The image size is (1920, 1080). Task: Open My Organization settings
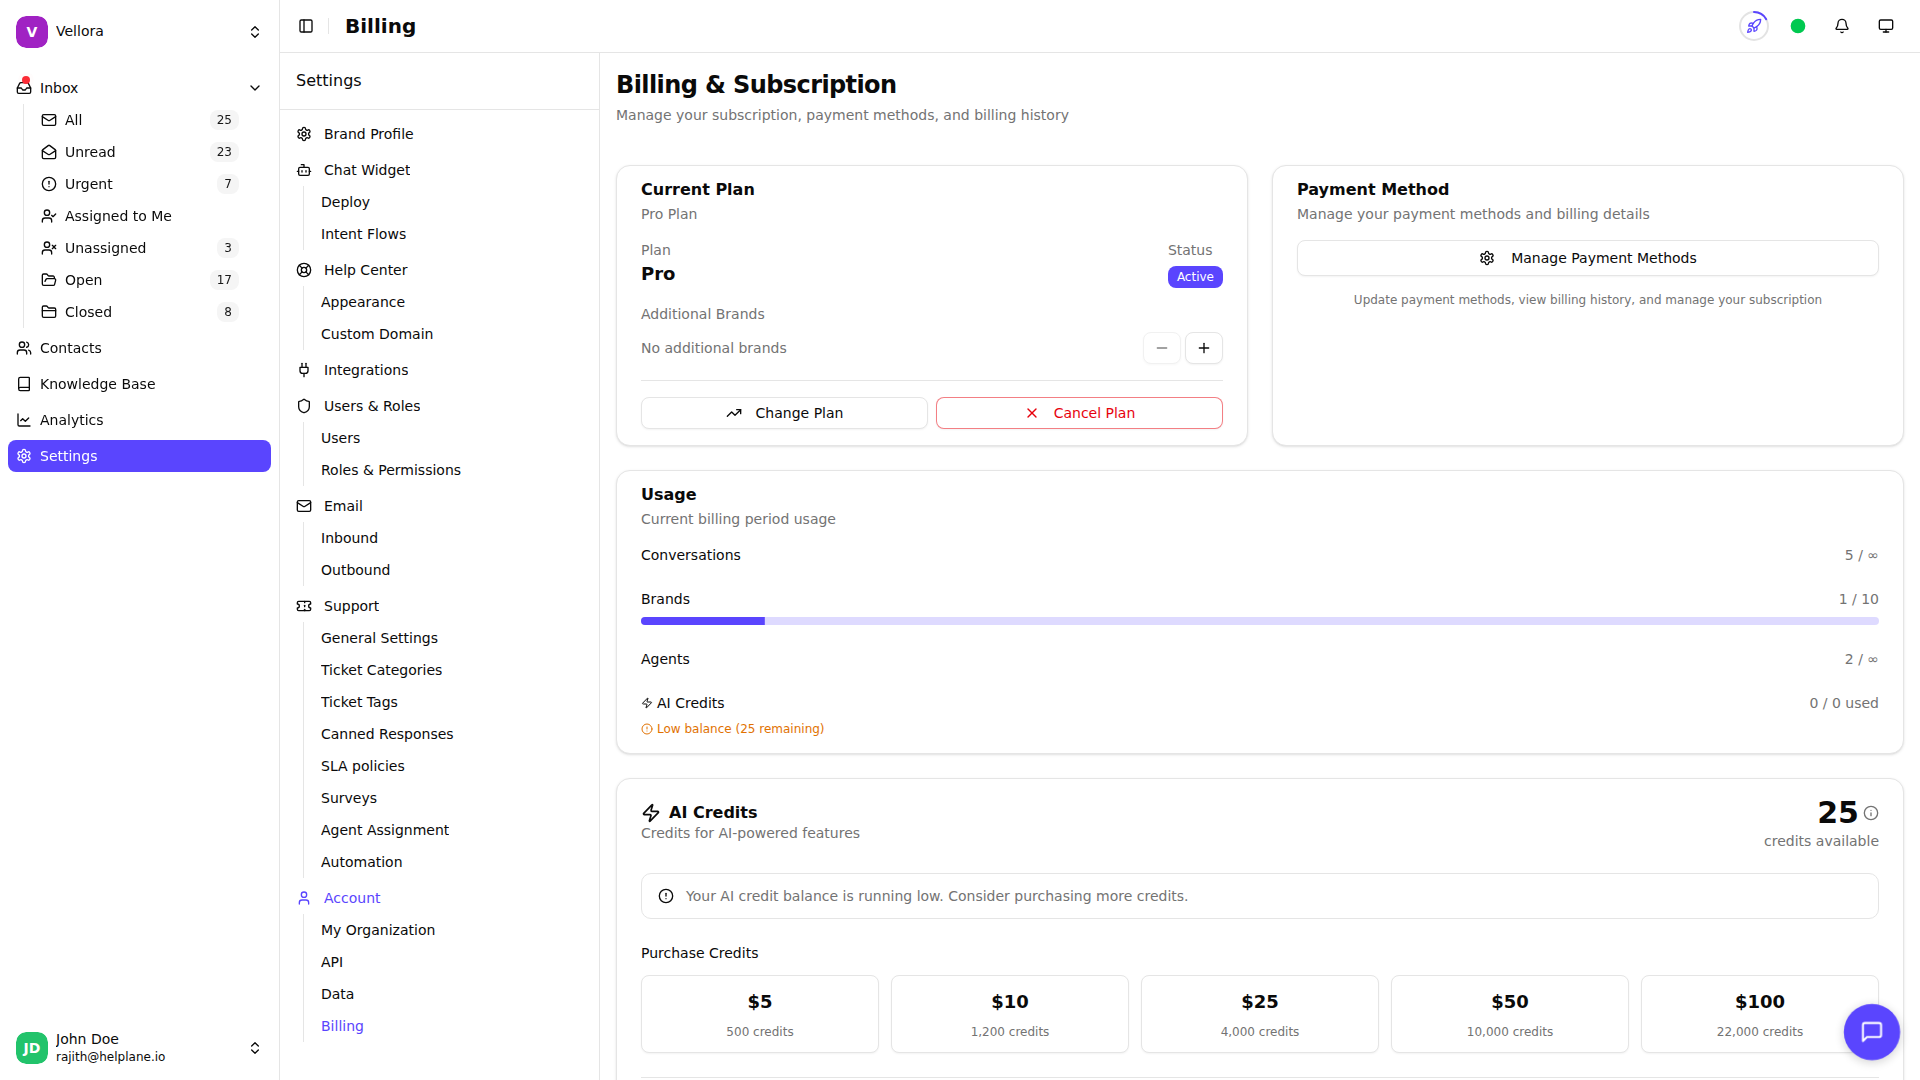point(378,930)
